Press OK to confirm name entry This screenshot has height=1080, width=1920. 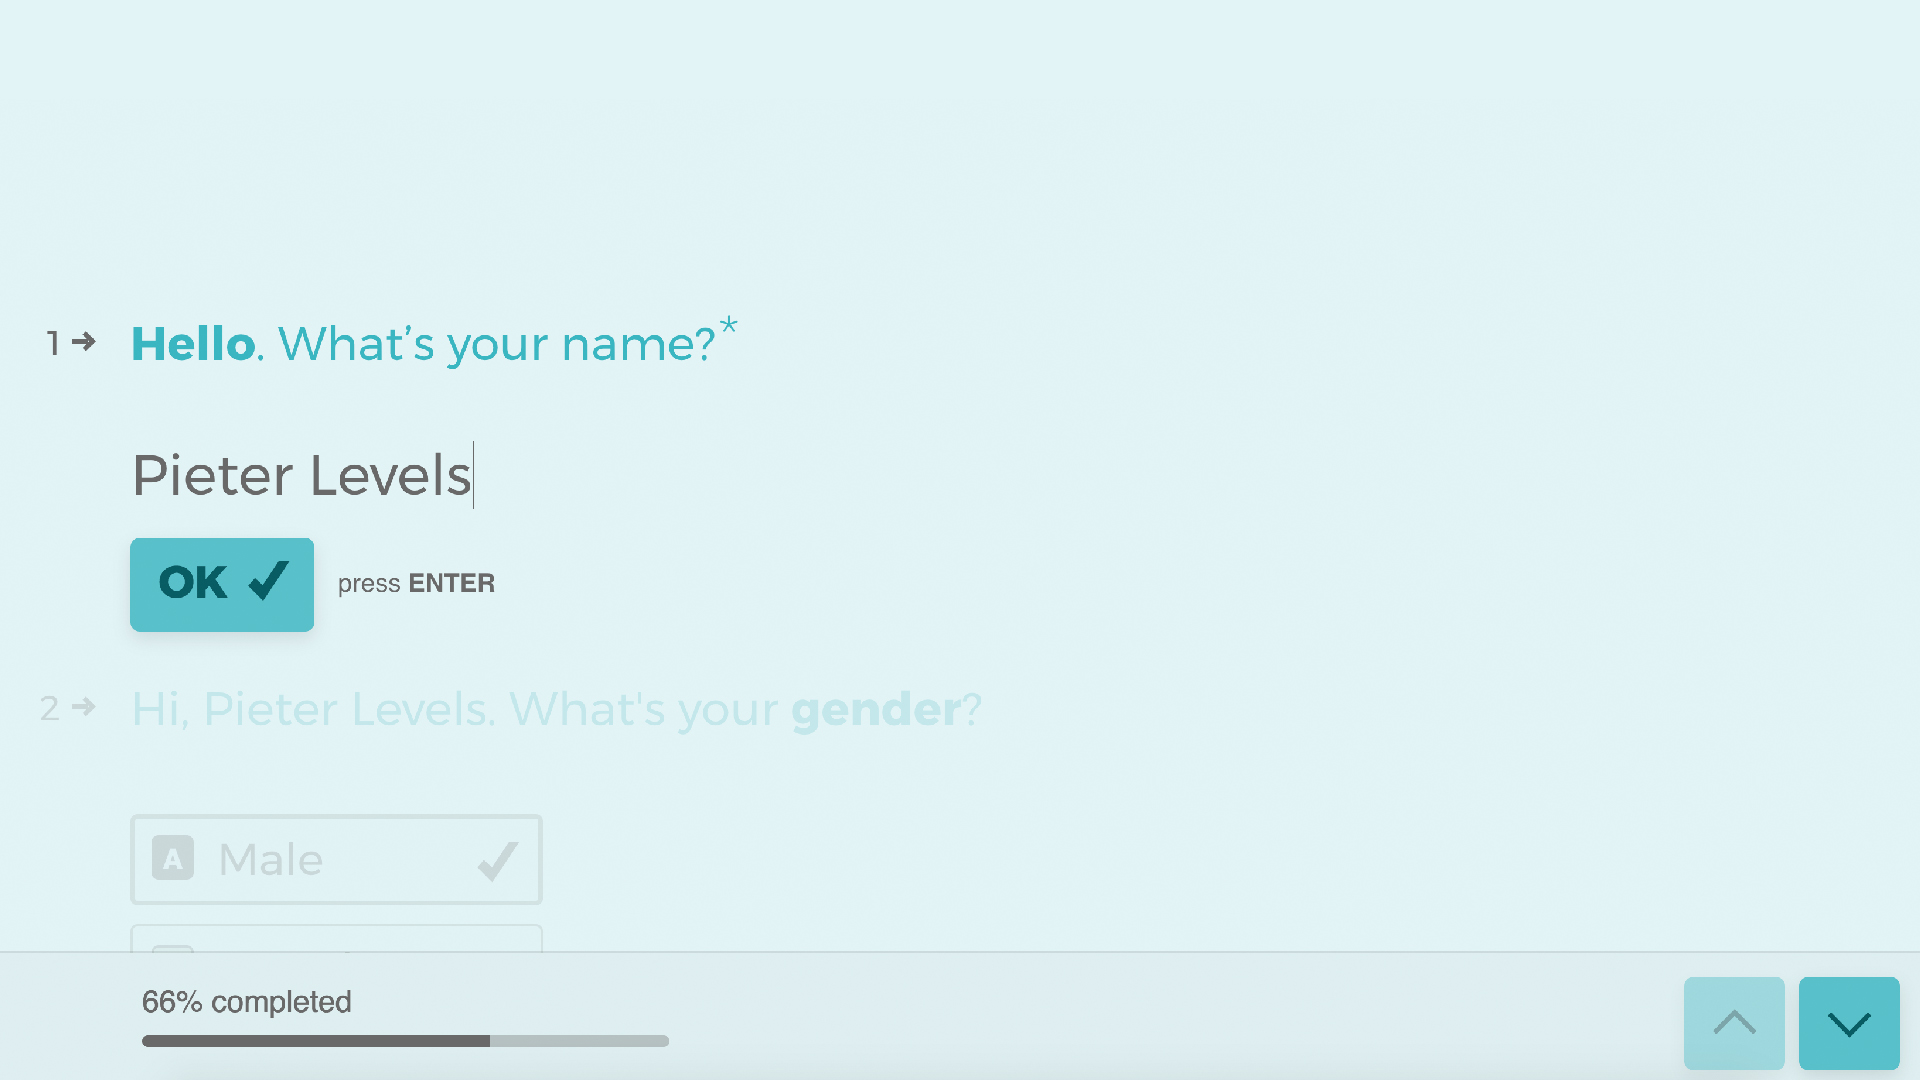222,584
